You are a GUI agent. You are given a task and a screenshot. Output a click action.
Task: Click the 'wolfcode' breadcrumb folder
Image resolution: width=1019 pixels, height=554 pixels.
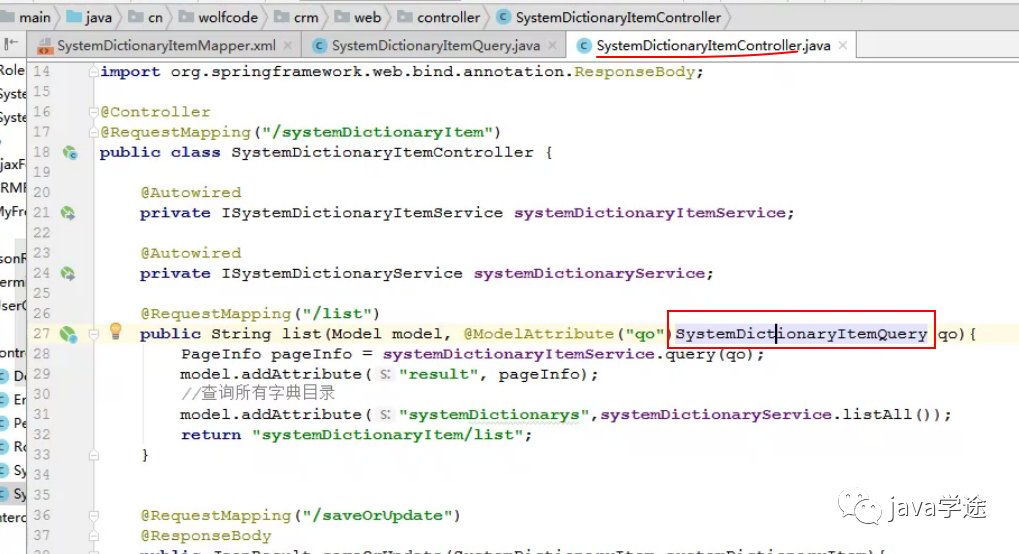pyautogui.click(x=219, y=18)
